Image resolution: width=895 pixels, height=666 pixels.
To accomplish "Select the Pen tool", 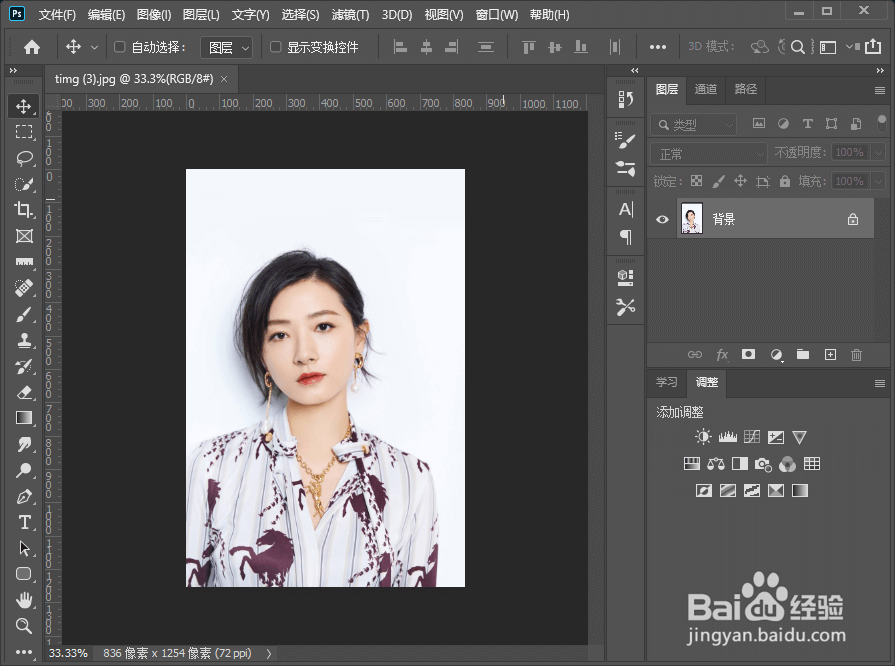I will coord(23,497).
